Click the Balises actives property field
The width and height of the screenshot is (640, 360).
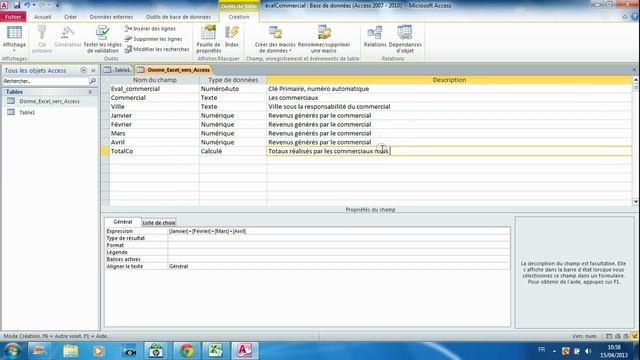point(339,259)
